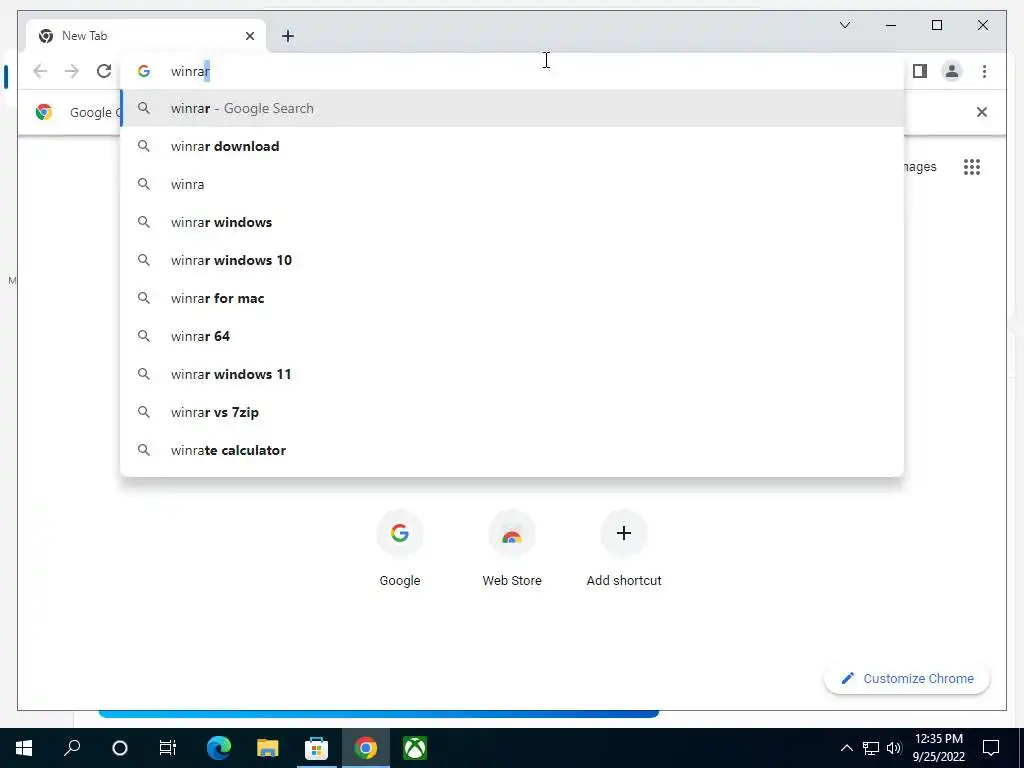Launch Microsoft Edge from taskbar

pyautogui.click(x=219, y=748)
